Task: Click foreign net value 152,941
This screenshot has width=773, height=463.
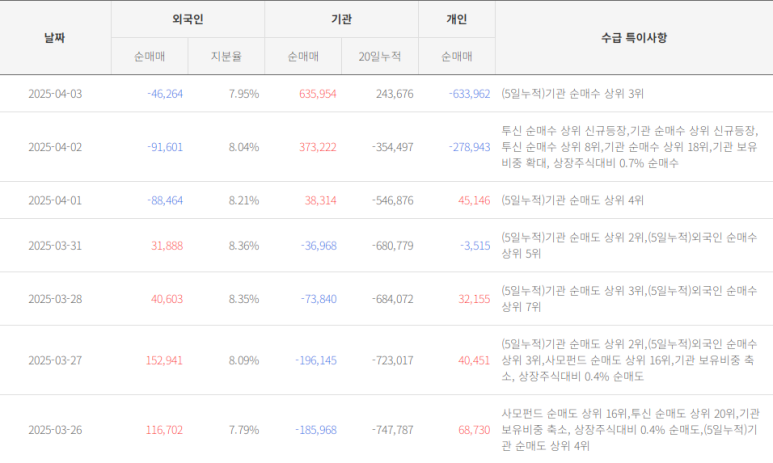Action: coord(164,360)
